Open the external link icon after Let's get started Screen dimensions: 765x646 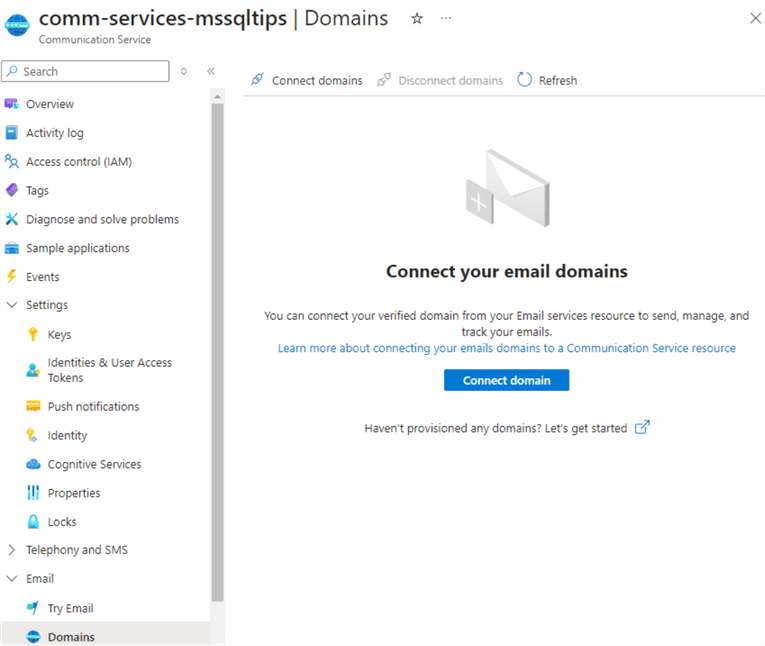tap(643, 428)
